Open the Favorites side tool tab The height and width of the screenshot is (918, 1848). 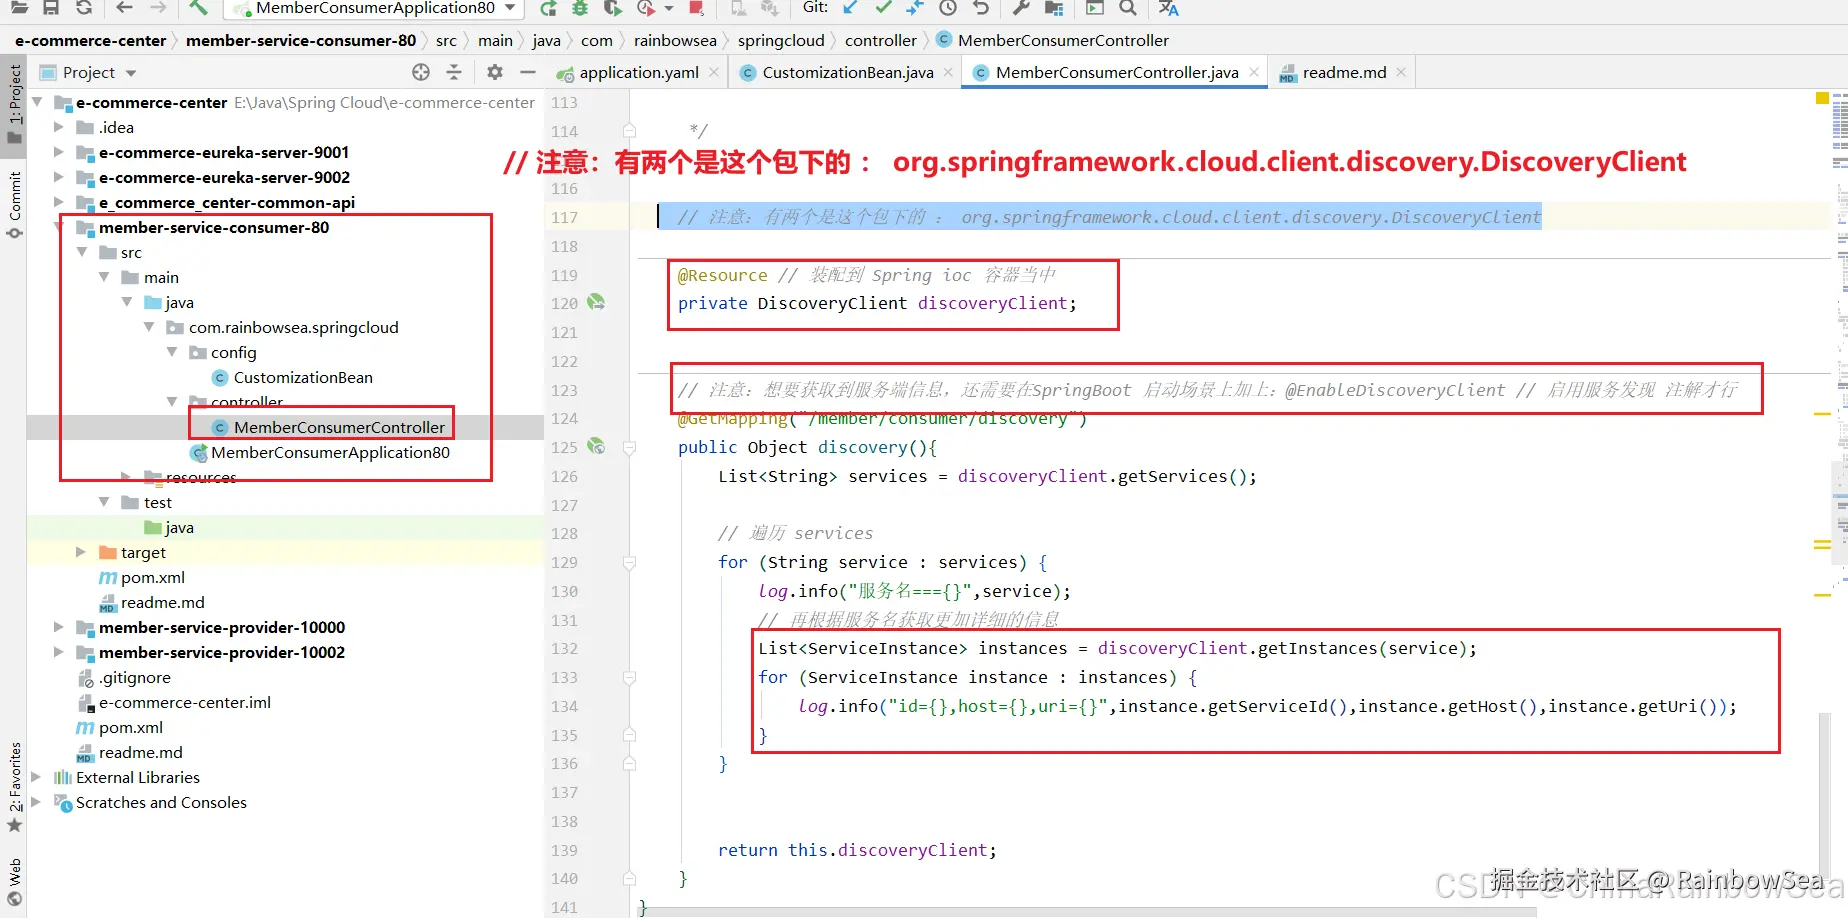[x=14, y=787]
